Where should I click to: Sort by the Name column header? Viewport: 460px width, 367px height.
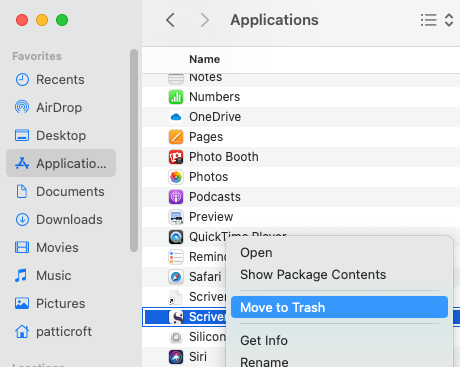pyautogui.click(x=205, y=59)
